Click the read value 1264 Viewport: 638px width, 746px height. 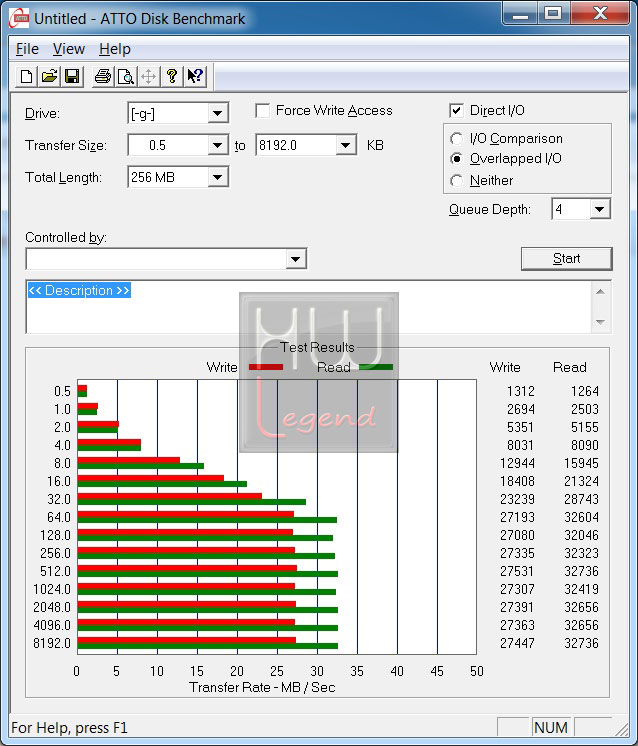585,391
